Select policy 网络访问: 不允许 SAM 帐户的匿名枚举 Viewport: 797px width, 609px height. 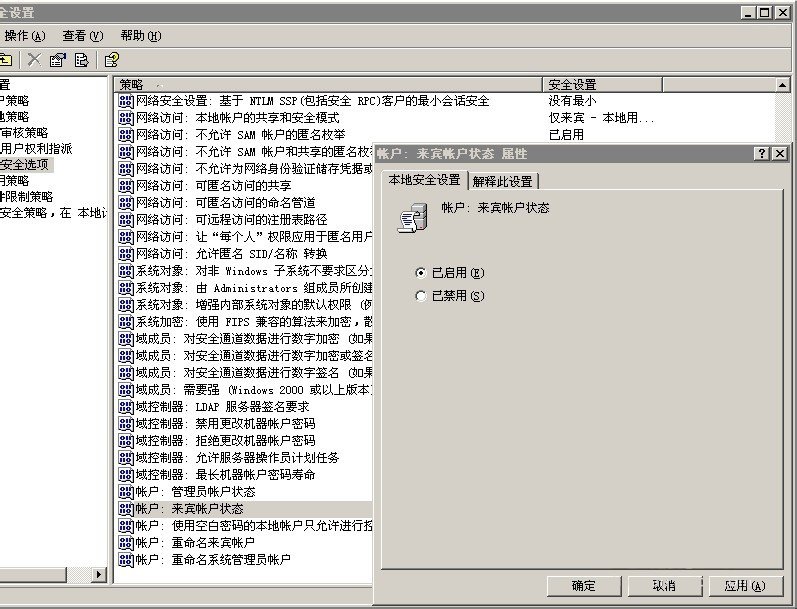240,135
